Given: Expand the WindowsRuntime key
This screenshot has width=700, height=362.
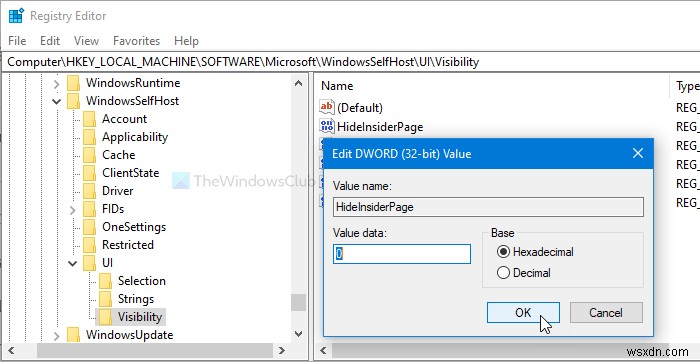Looking at the screenshot, I should (56, 83).
